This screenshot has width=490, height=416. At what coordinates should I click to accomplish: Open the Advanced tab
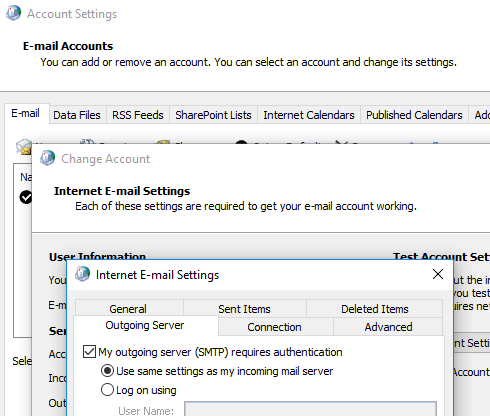pos(388,327)
